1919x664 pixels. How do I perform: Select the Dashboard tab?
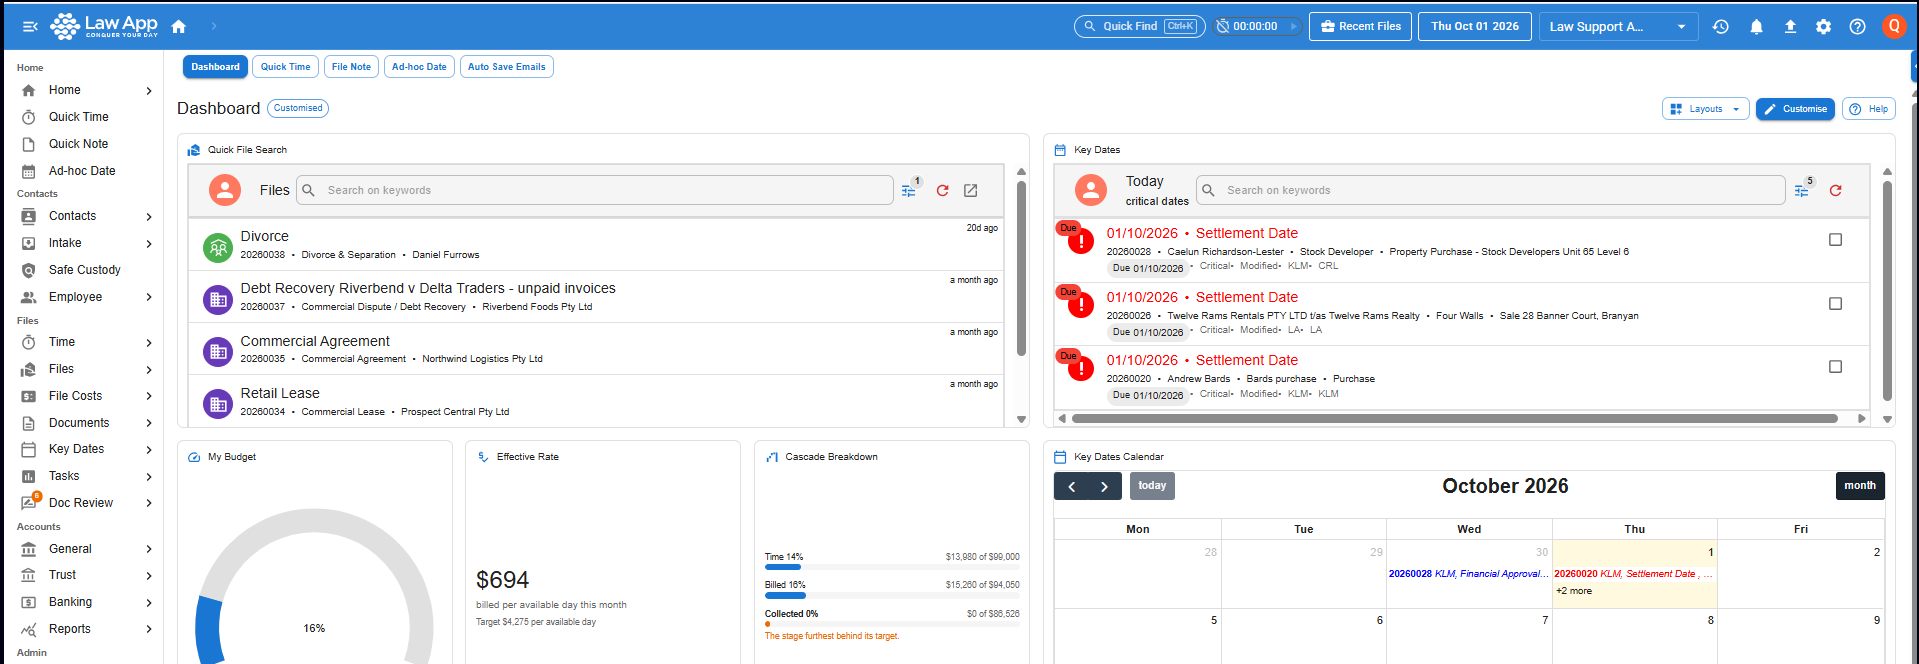click(215, 67)
